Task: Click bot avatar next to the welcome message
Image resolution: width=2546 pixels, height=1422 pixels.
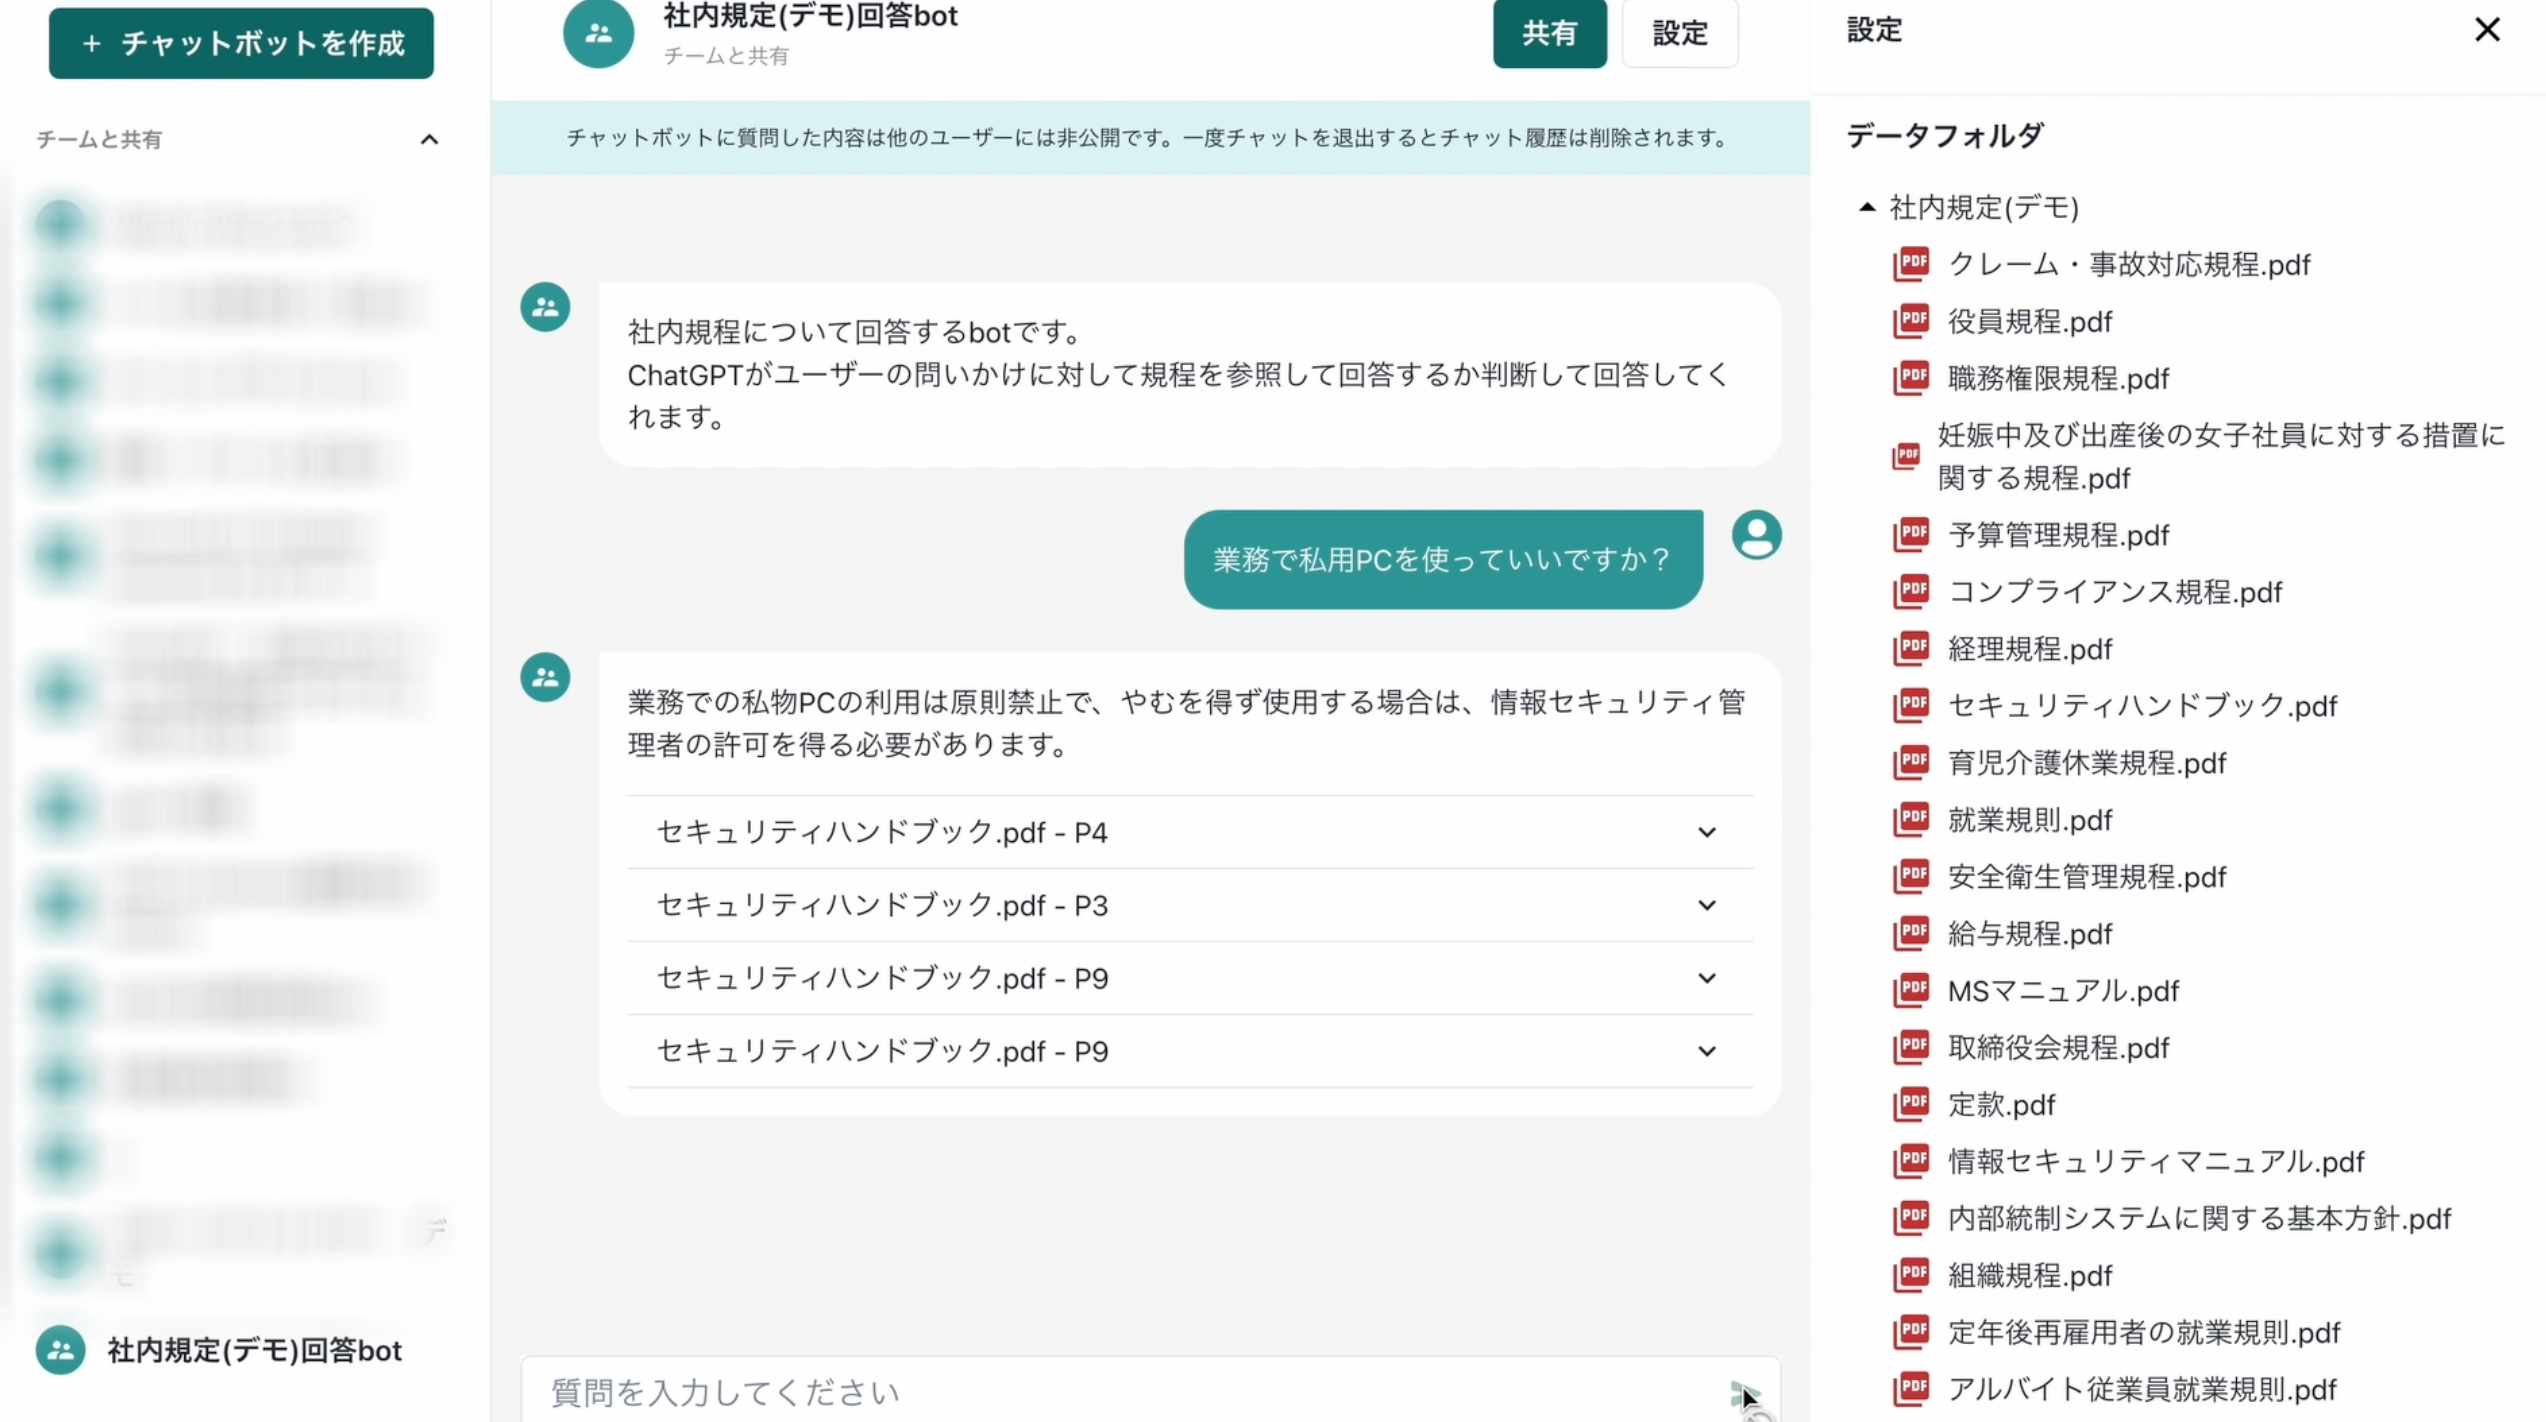Action: pos(545,307)
